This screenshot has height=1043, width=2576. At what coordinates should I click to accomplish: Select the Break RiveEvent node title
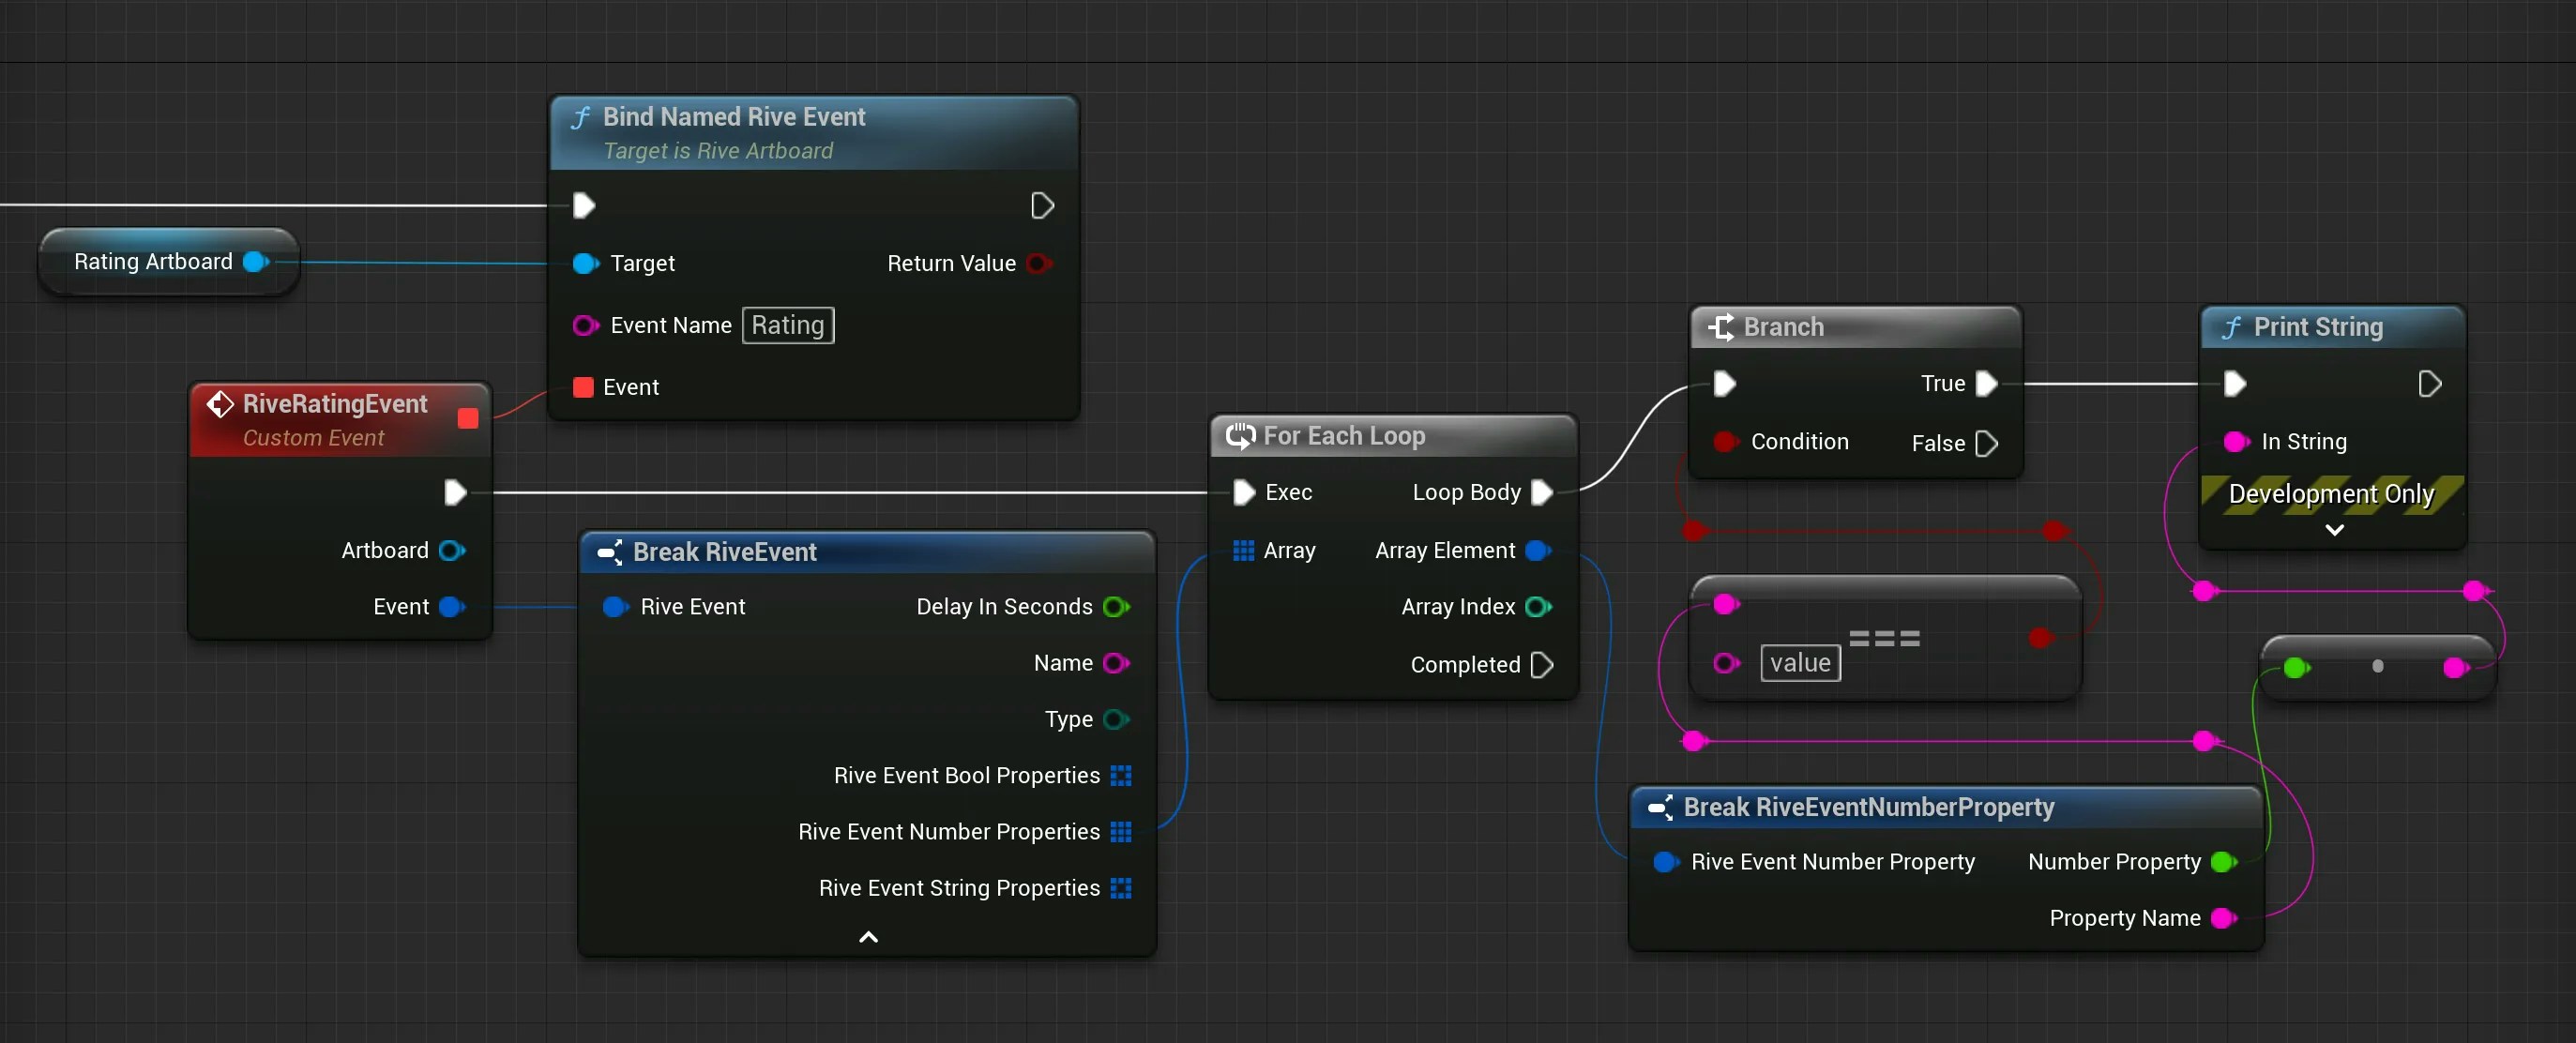click(724, 552)
